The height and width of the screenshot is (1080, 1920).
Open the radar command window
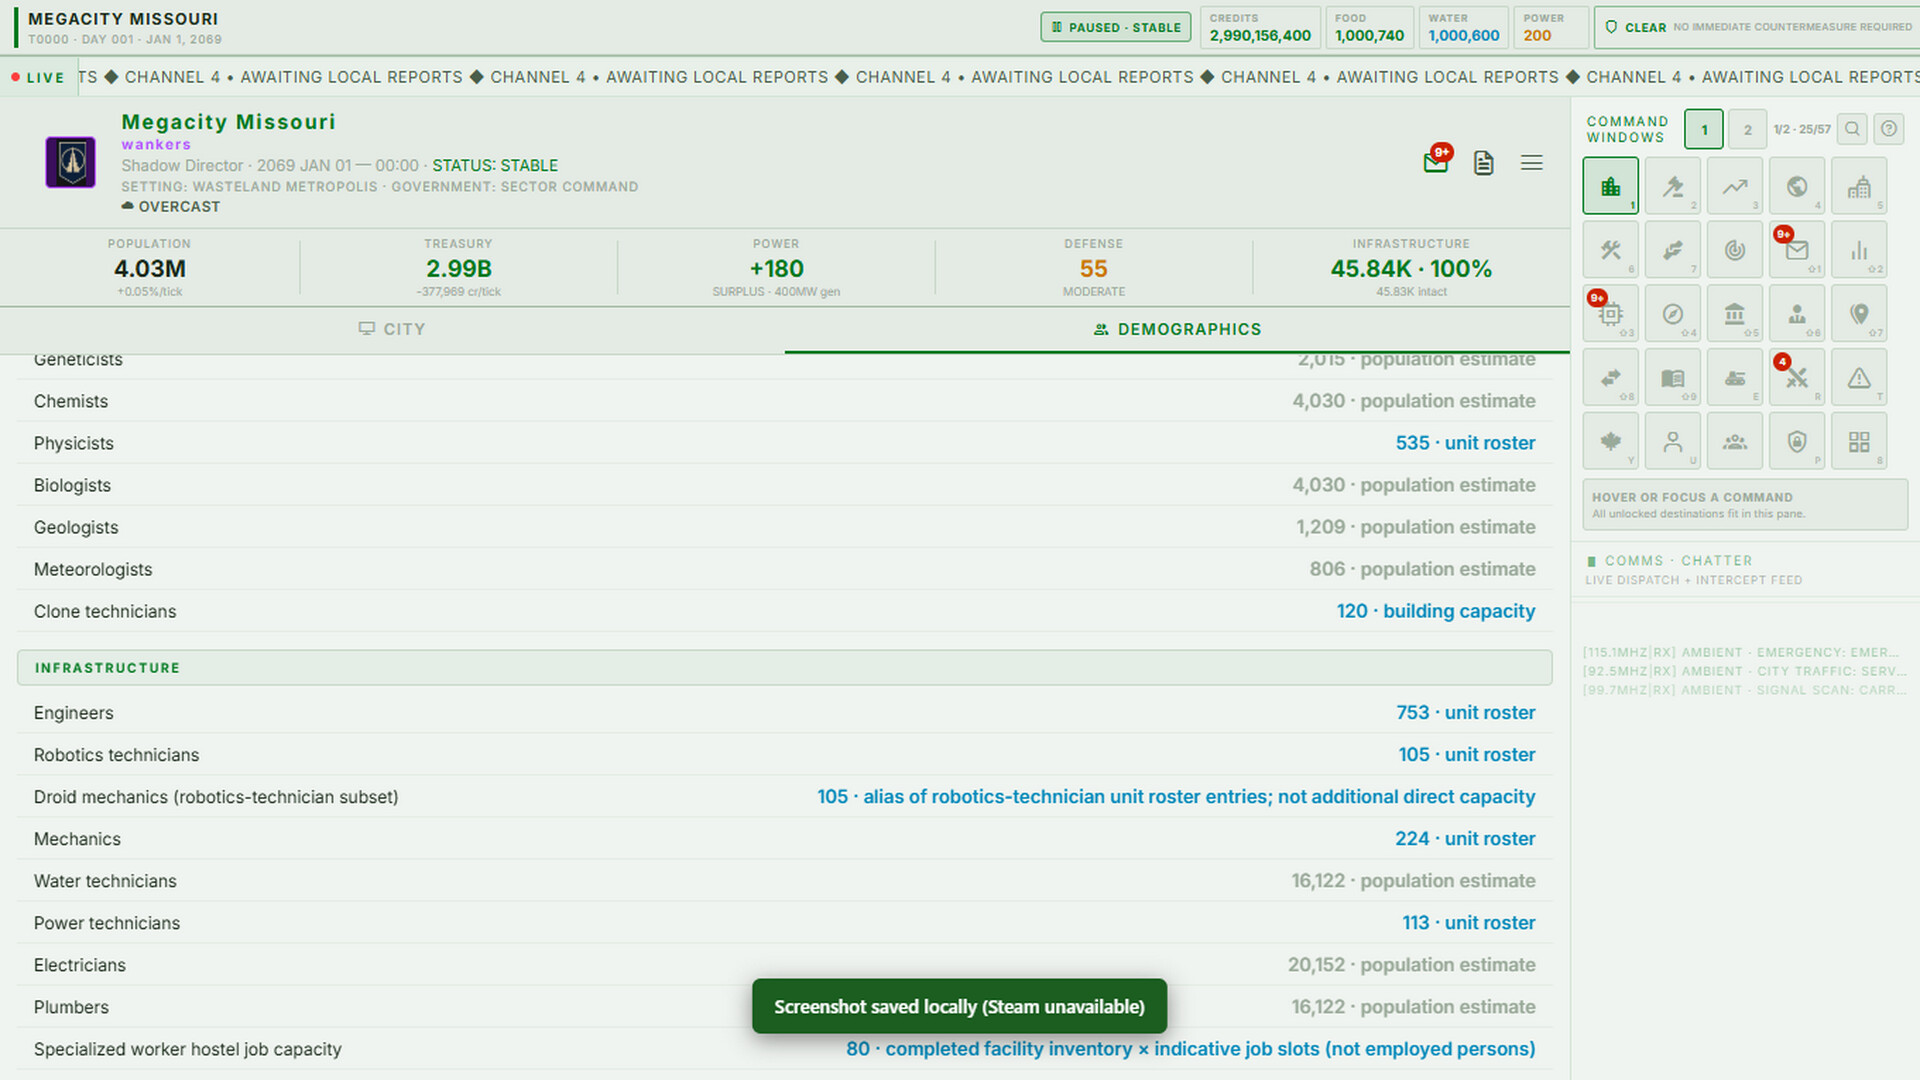[x=1734, y=250]
